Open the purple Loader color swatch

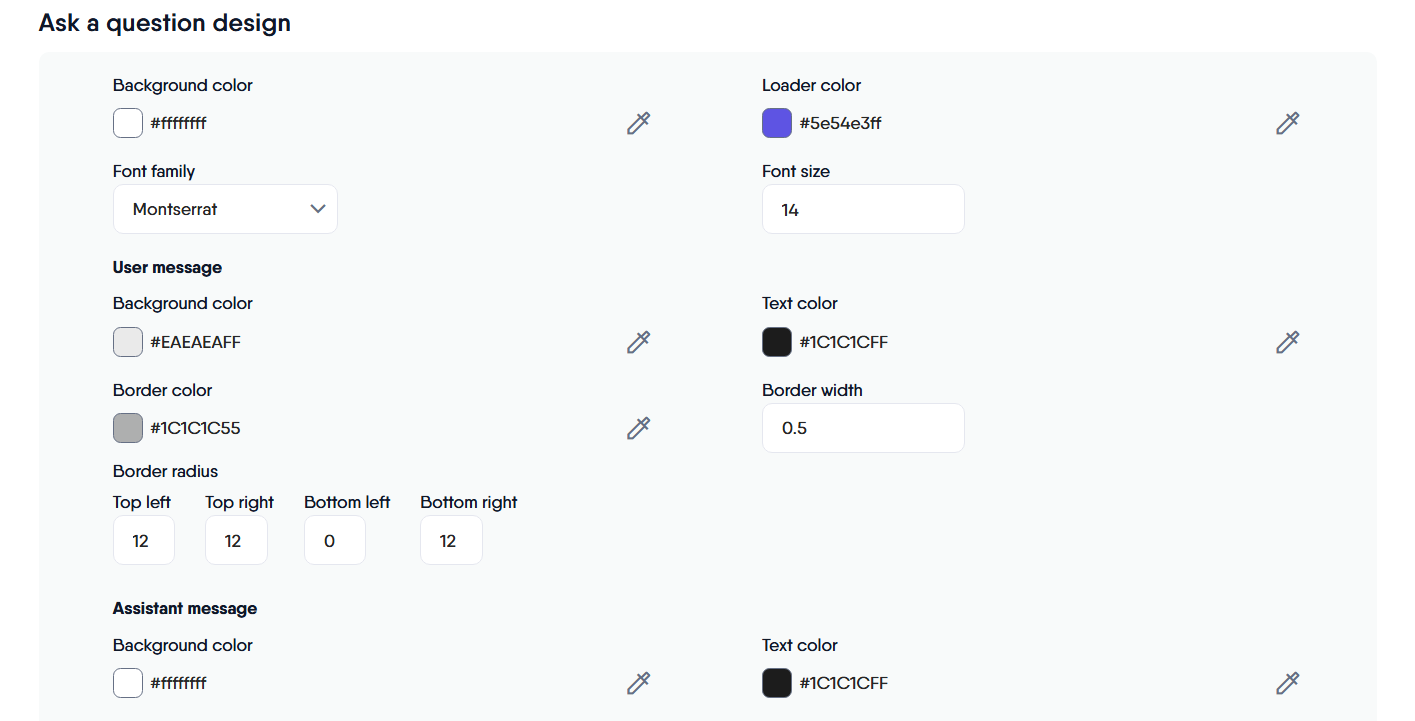click(777, 124)
